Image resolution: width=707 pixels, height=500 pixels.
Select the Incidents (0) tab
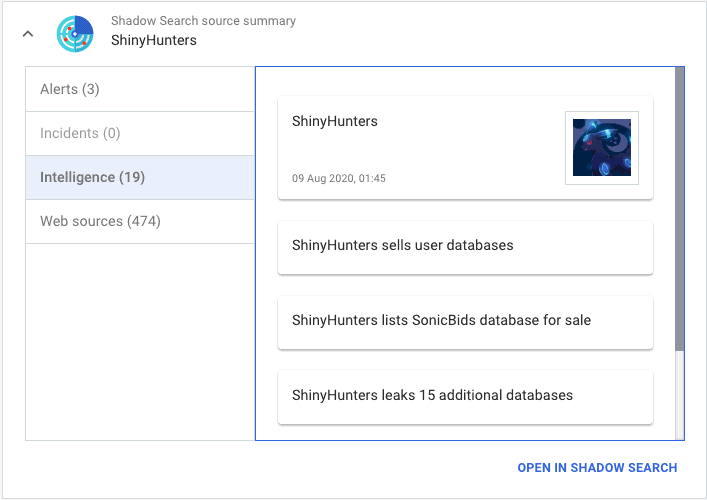point(140,133)
